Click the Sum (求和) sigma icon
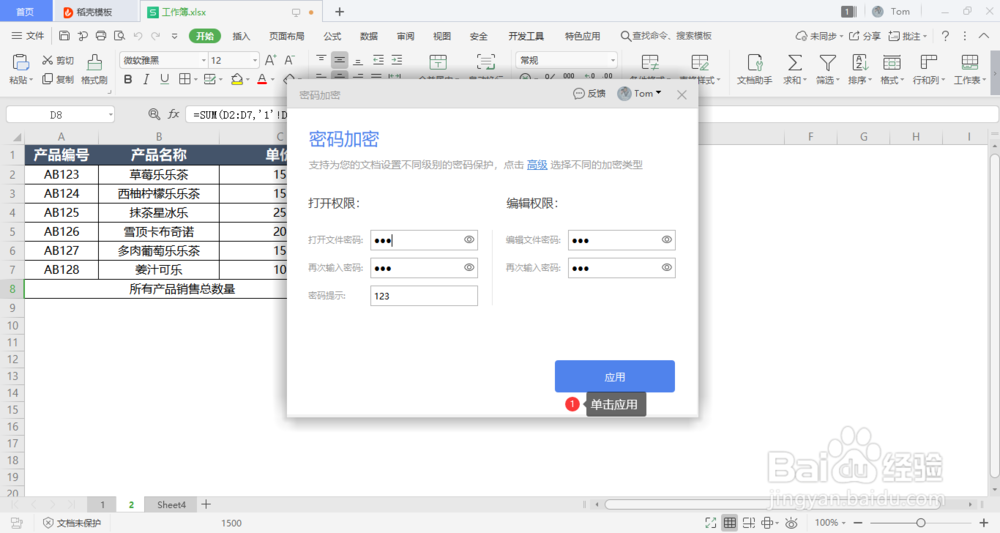Image resolution: width=1000 pixels, height=533 pixels. 795,62
